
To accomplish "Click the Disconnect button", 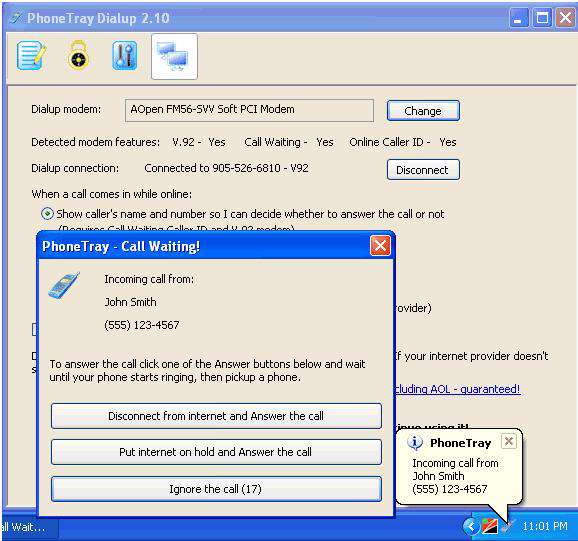I will (x=423, y=170).
